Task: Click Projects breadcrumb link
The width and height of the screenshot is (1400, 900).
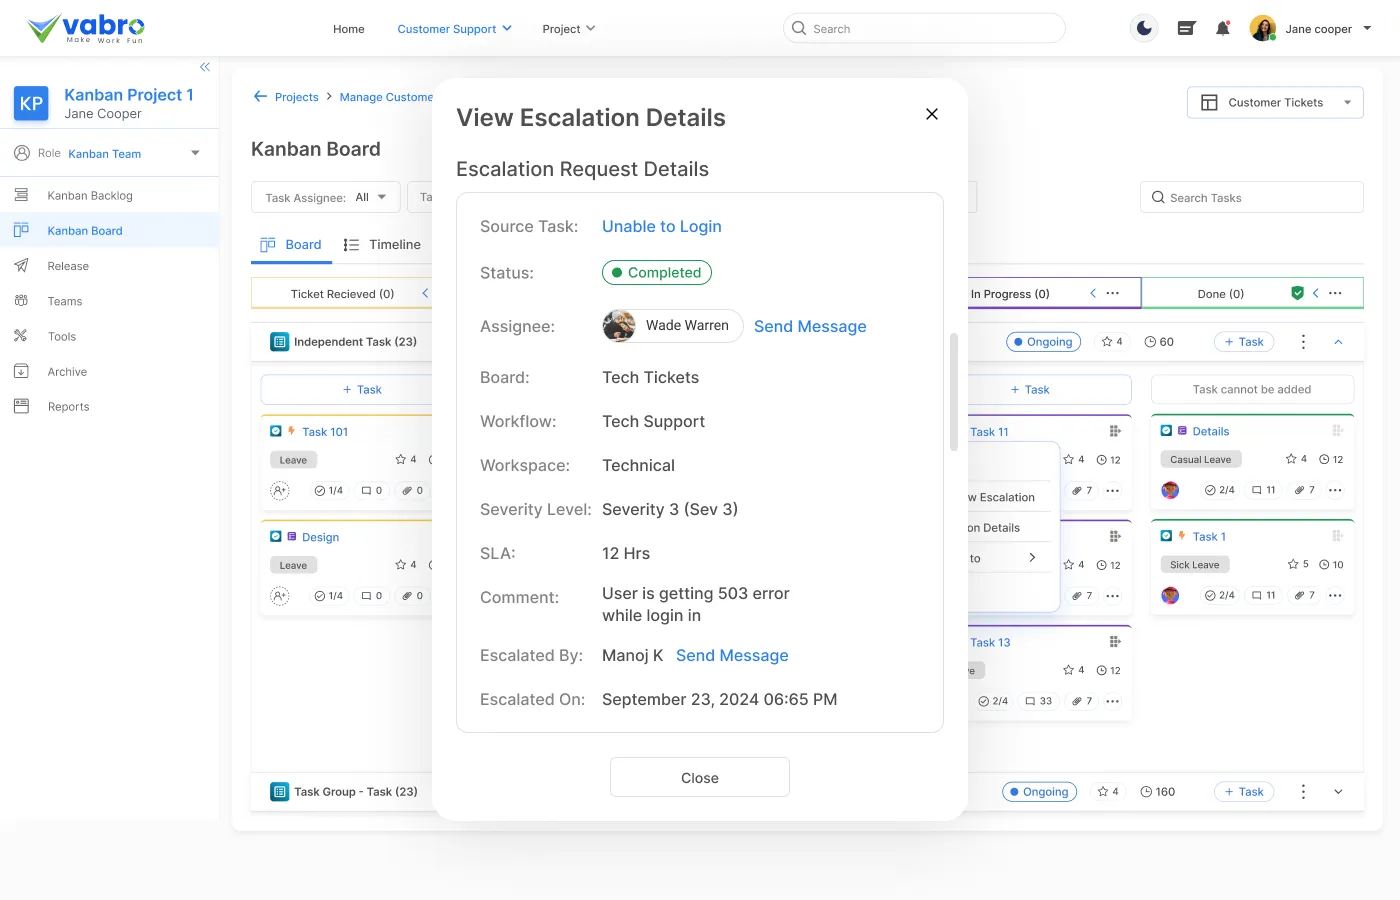Action: tap(296, 97)
